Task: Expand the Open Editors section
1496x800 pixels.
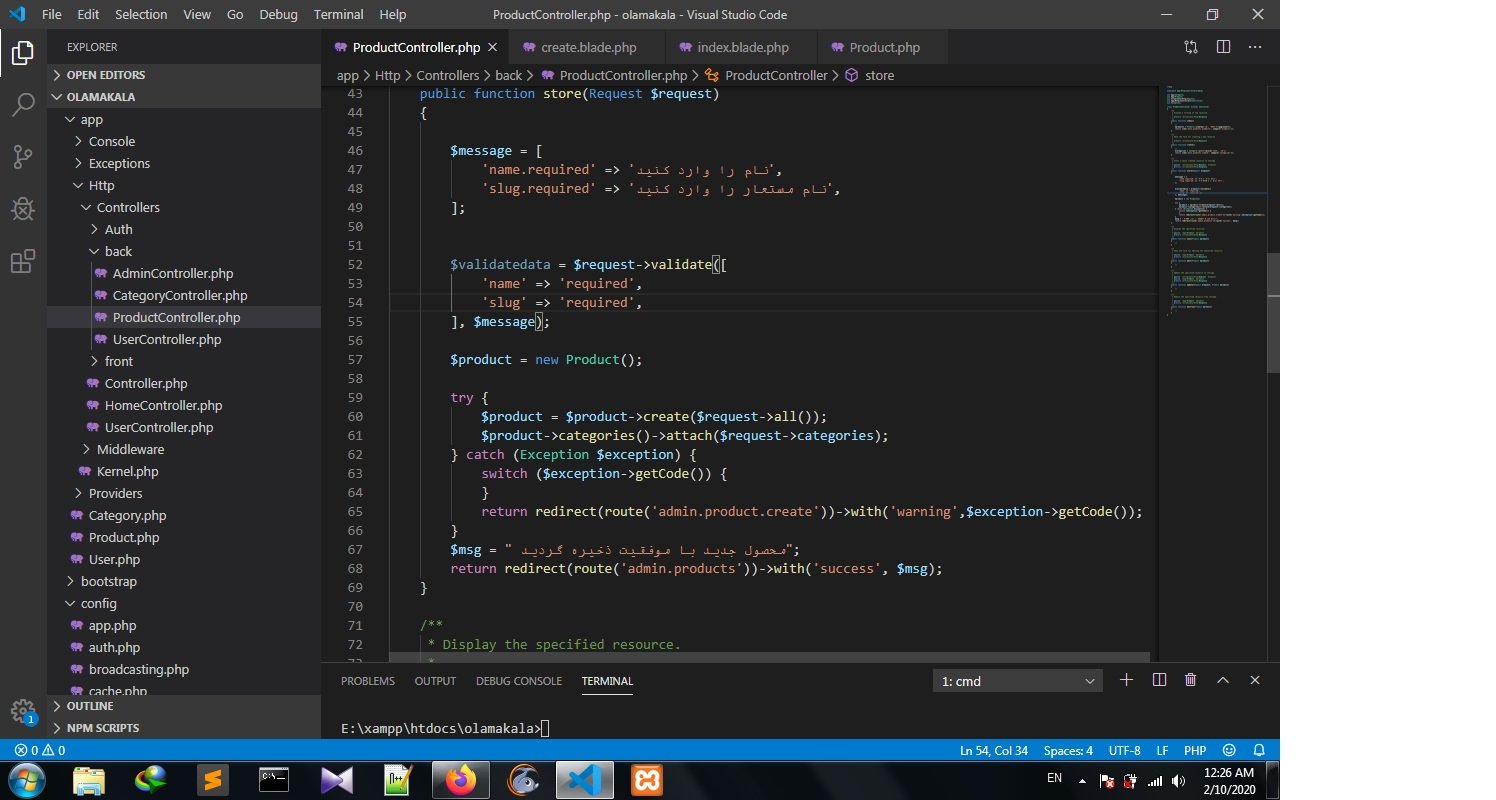Action: (x=184, y=75)
